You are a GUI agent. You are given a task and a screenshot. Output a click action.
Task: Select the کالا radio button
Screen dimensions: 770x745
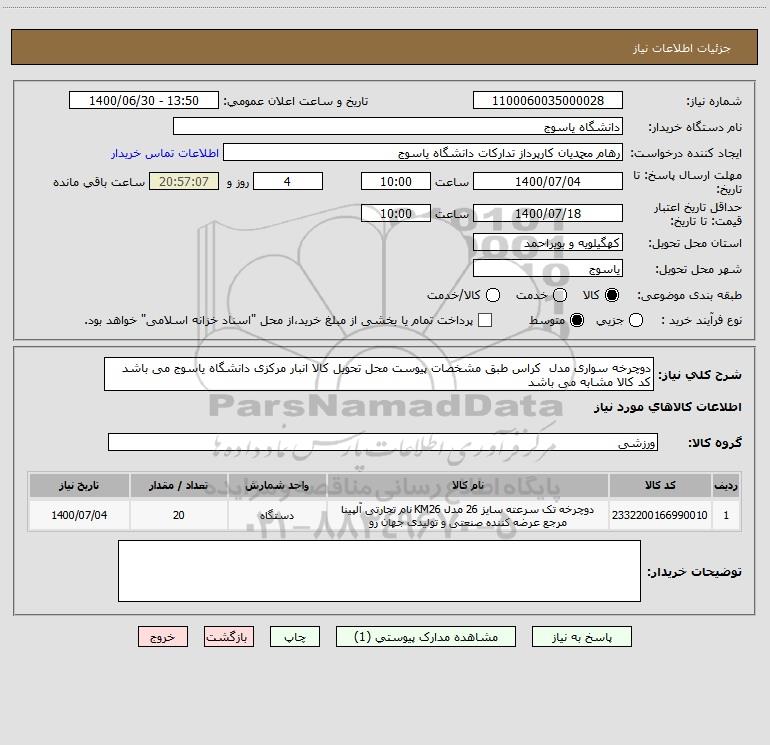[612, 295]
